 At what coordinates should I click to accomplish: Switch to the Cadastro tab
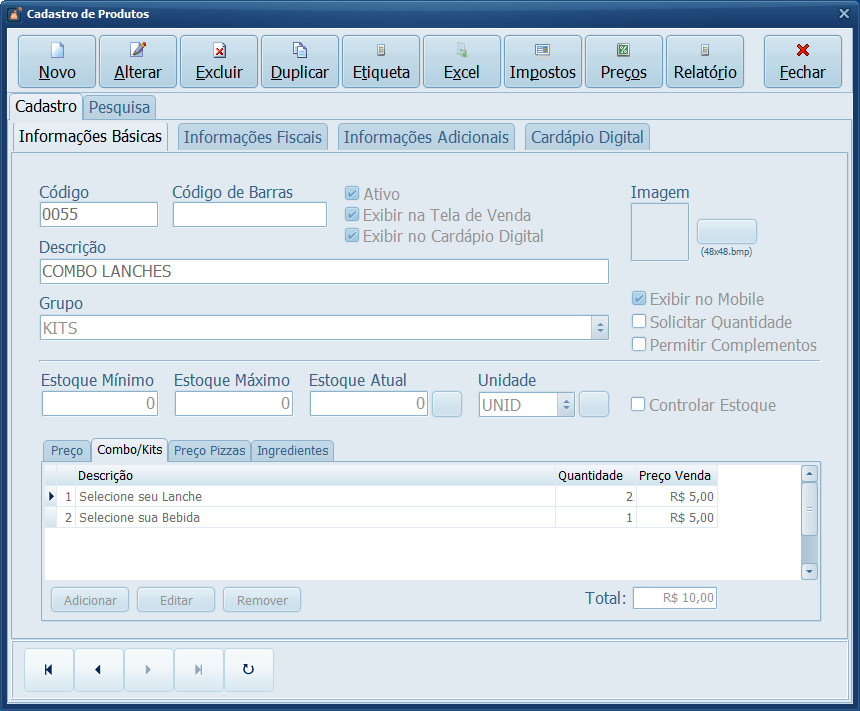tap(46, 106)
